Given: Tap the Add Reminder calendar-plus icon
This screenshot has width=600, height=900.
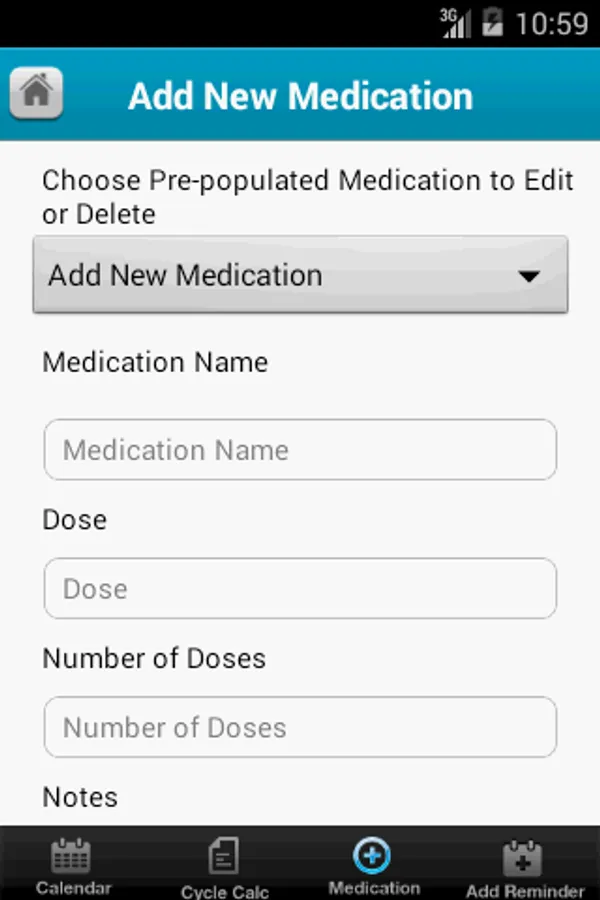Looking at the screenshot, I should 524,858.
